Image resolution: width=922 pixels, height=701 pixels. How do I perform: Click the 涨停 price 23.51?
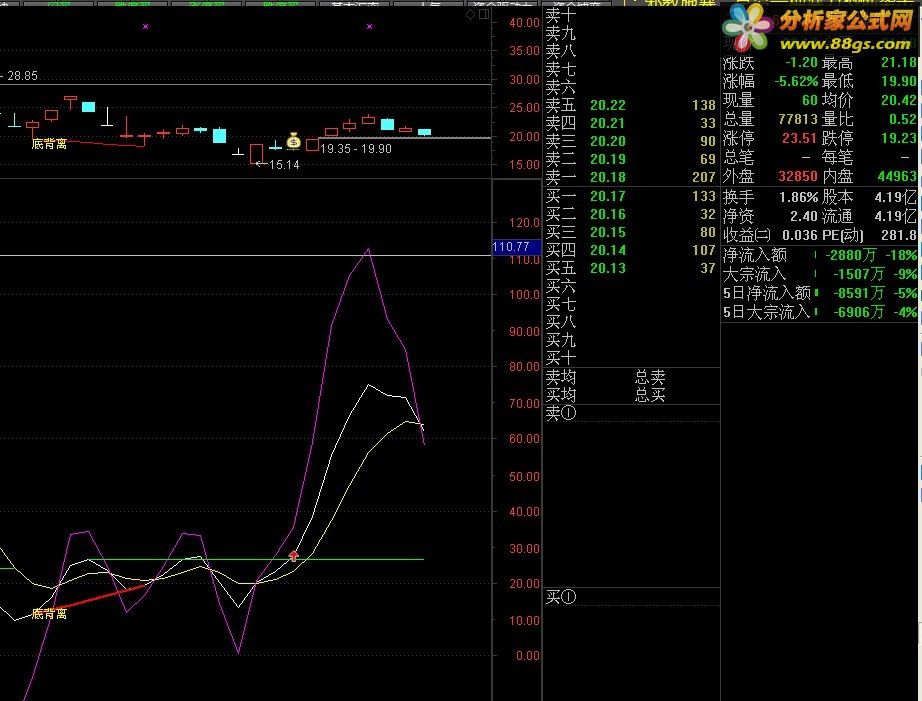(800, 139)
